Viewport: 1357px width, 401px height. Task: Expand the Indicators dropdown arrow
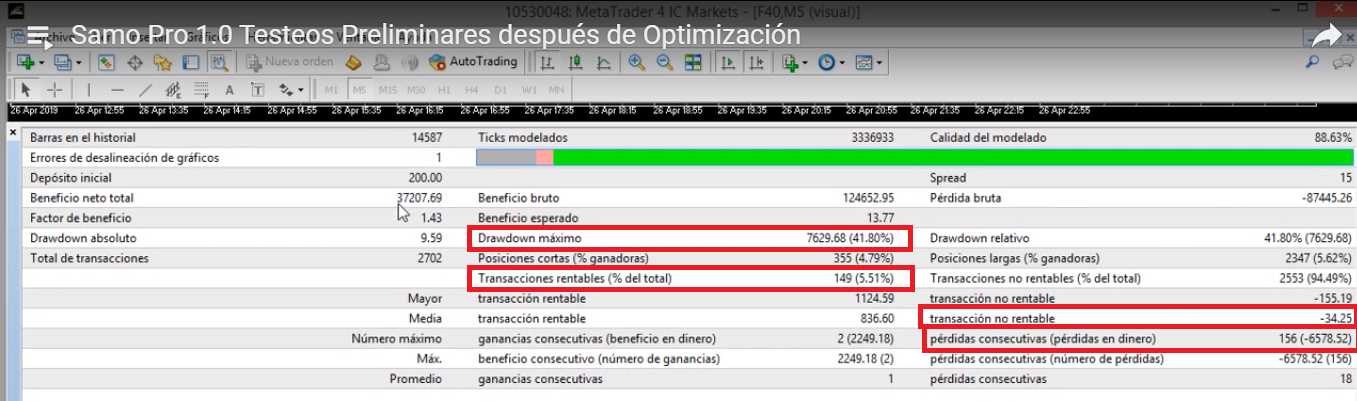[805, 62]
